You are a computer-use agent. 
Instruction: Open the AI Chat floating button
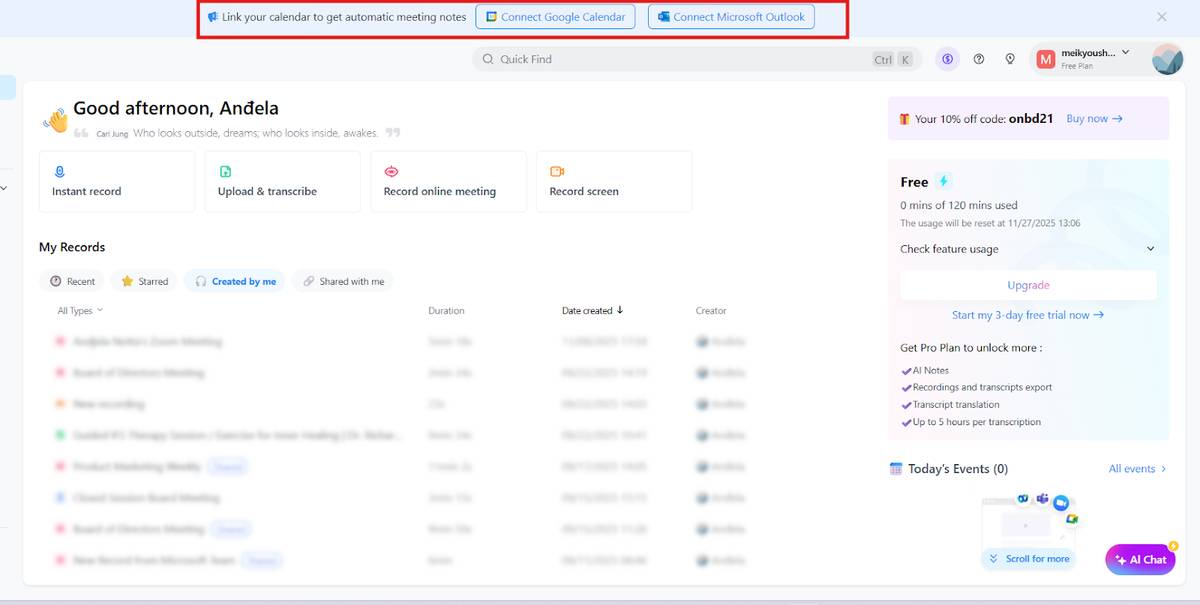click(1140, 560)
